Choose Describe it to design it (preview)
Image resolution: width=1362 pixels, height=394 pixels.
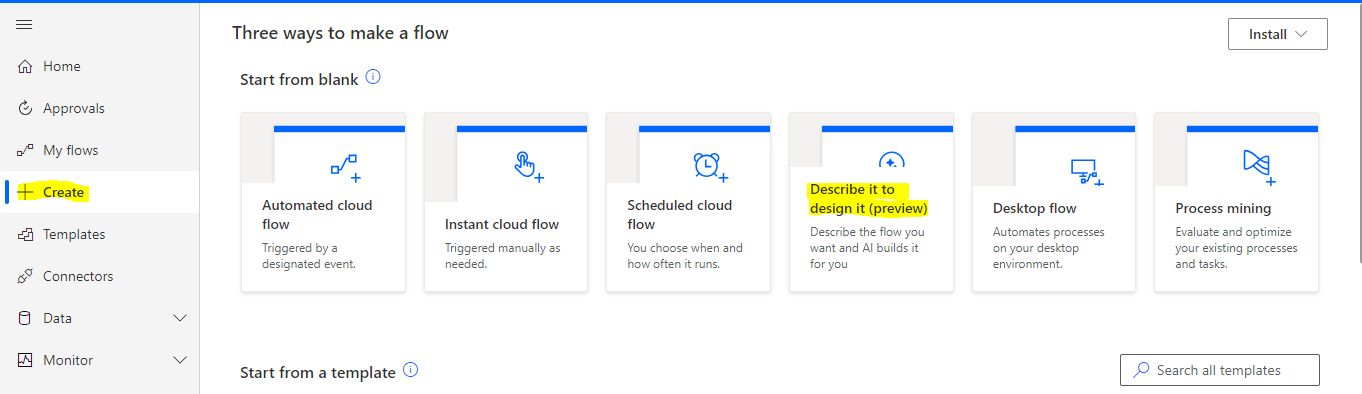[x=869, y=199]
